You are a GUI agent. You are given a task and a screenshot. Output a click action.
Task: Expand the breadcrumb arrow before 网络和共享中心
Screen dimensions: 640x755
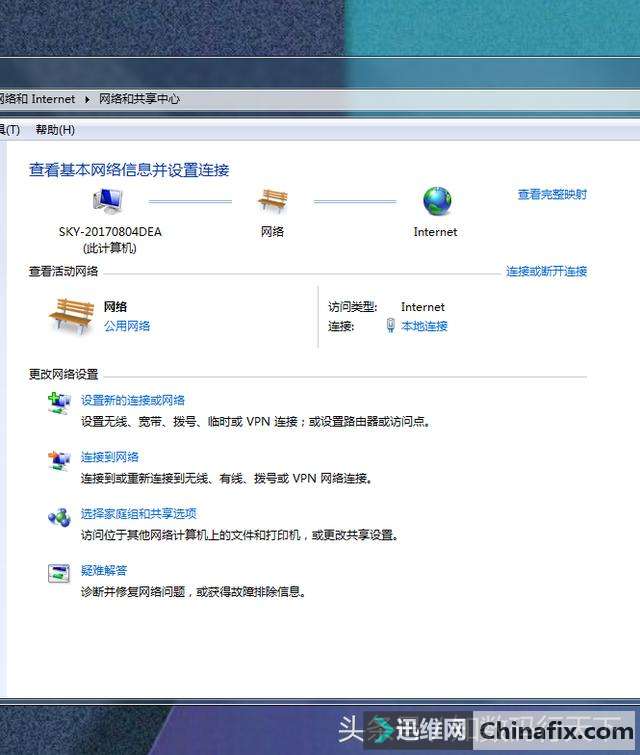[87, 99]
